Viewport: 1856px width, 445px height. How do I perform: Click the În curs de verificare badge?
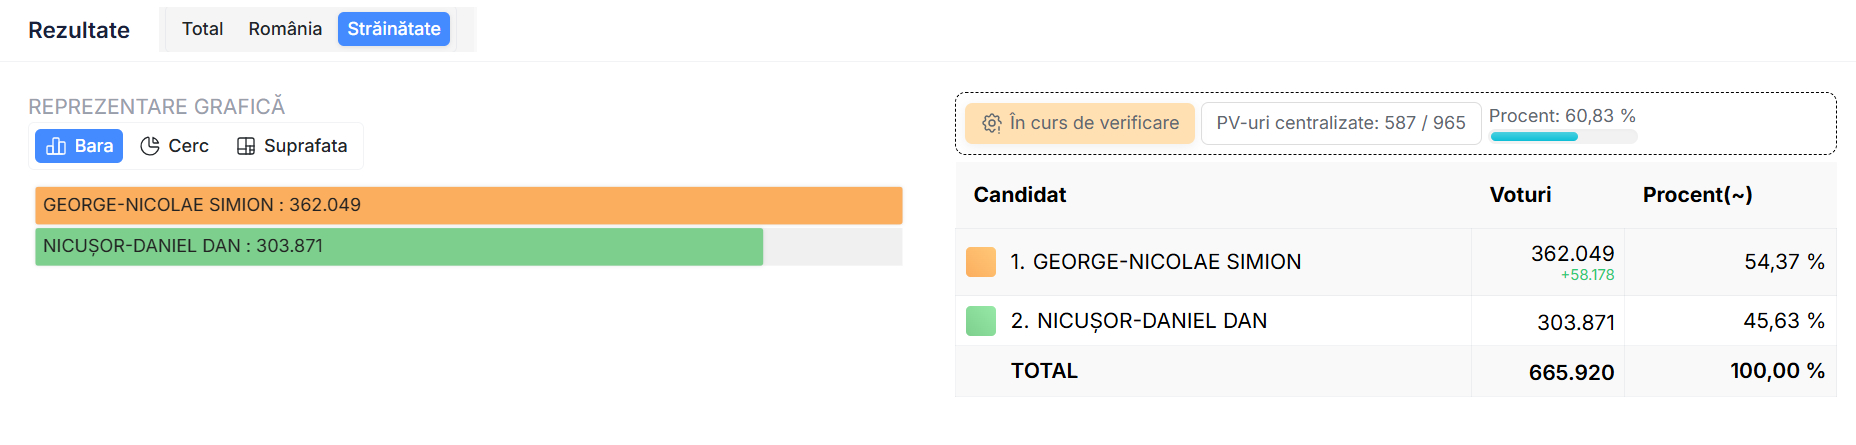point(1080,123)
